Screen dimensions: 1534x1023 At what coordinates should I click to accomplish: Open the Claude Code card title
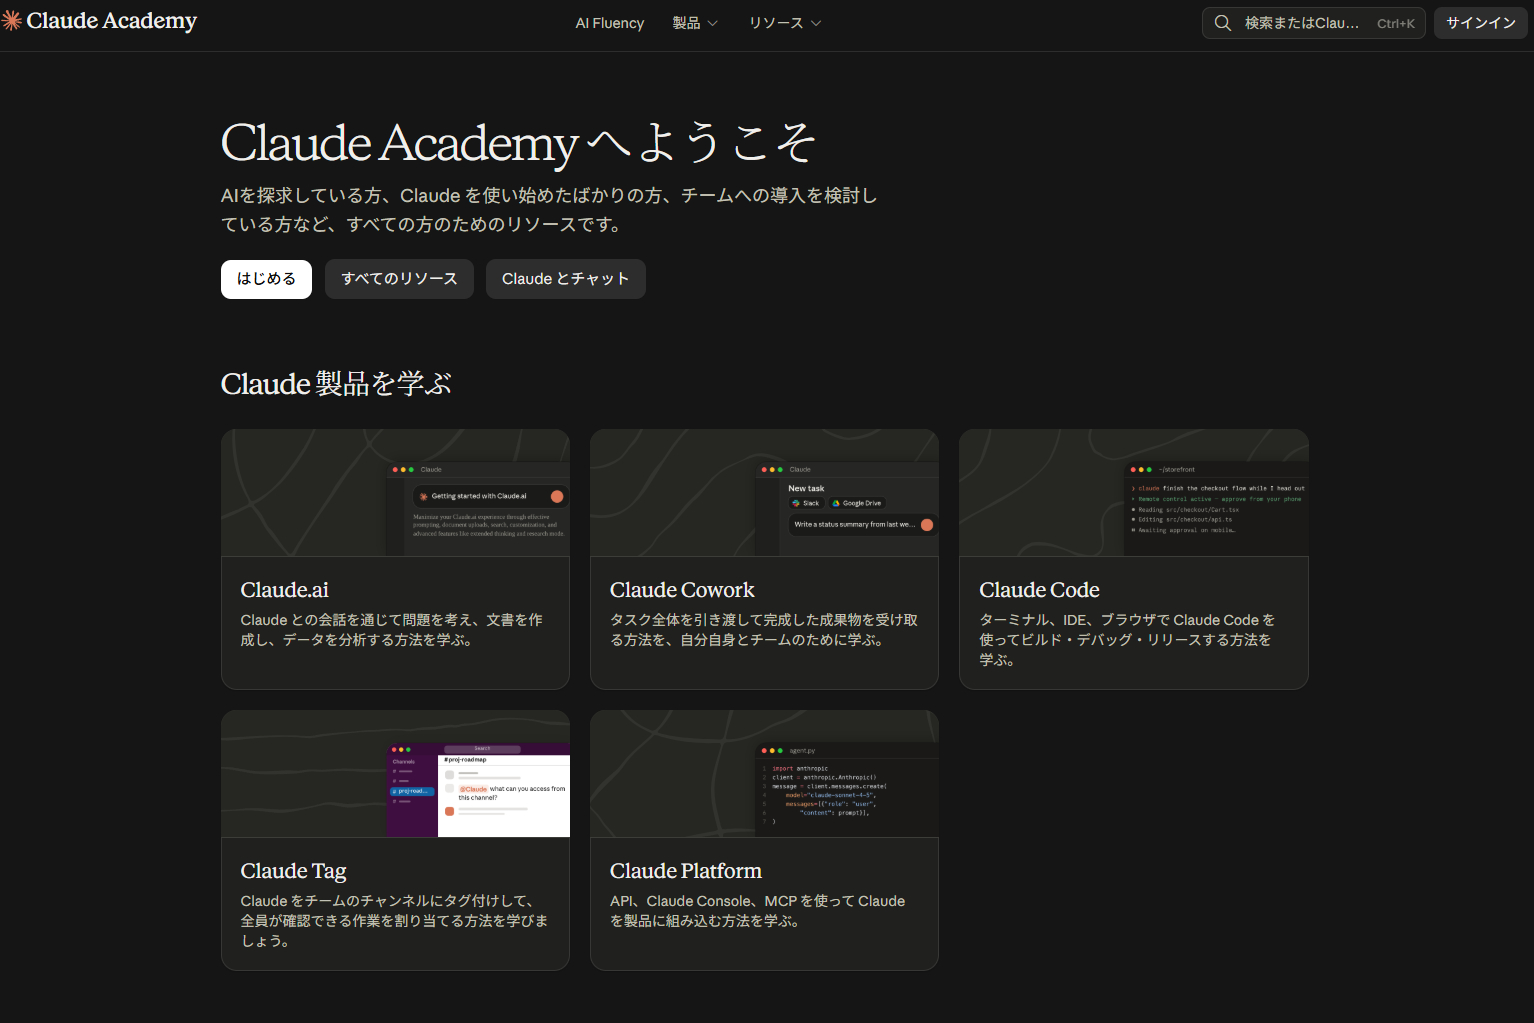click(1039, 590)
